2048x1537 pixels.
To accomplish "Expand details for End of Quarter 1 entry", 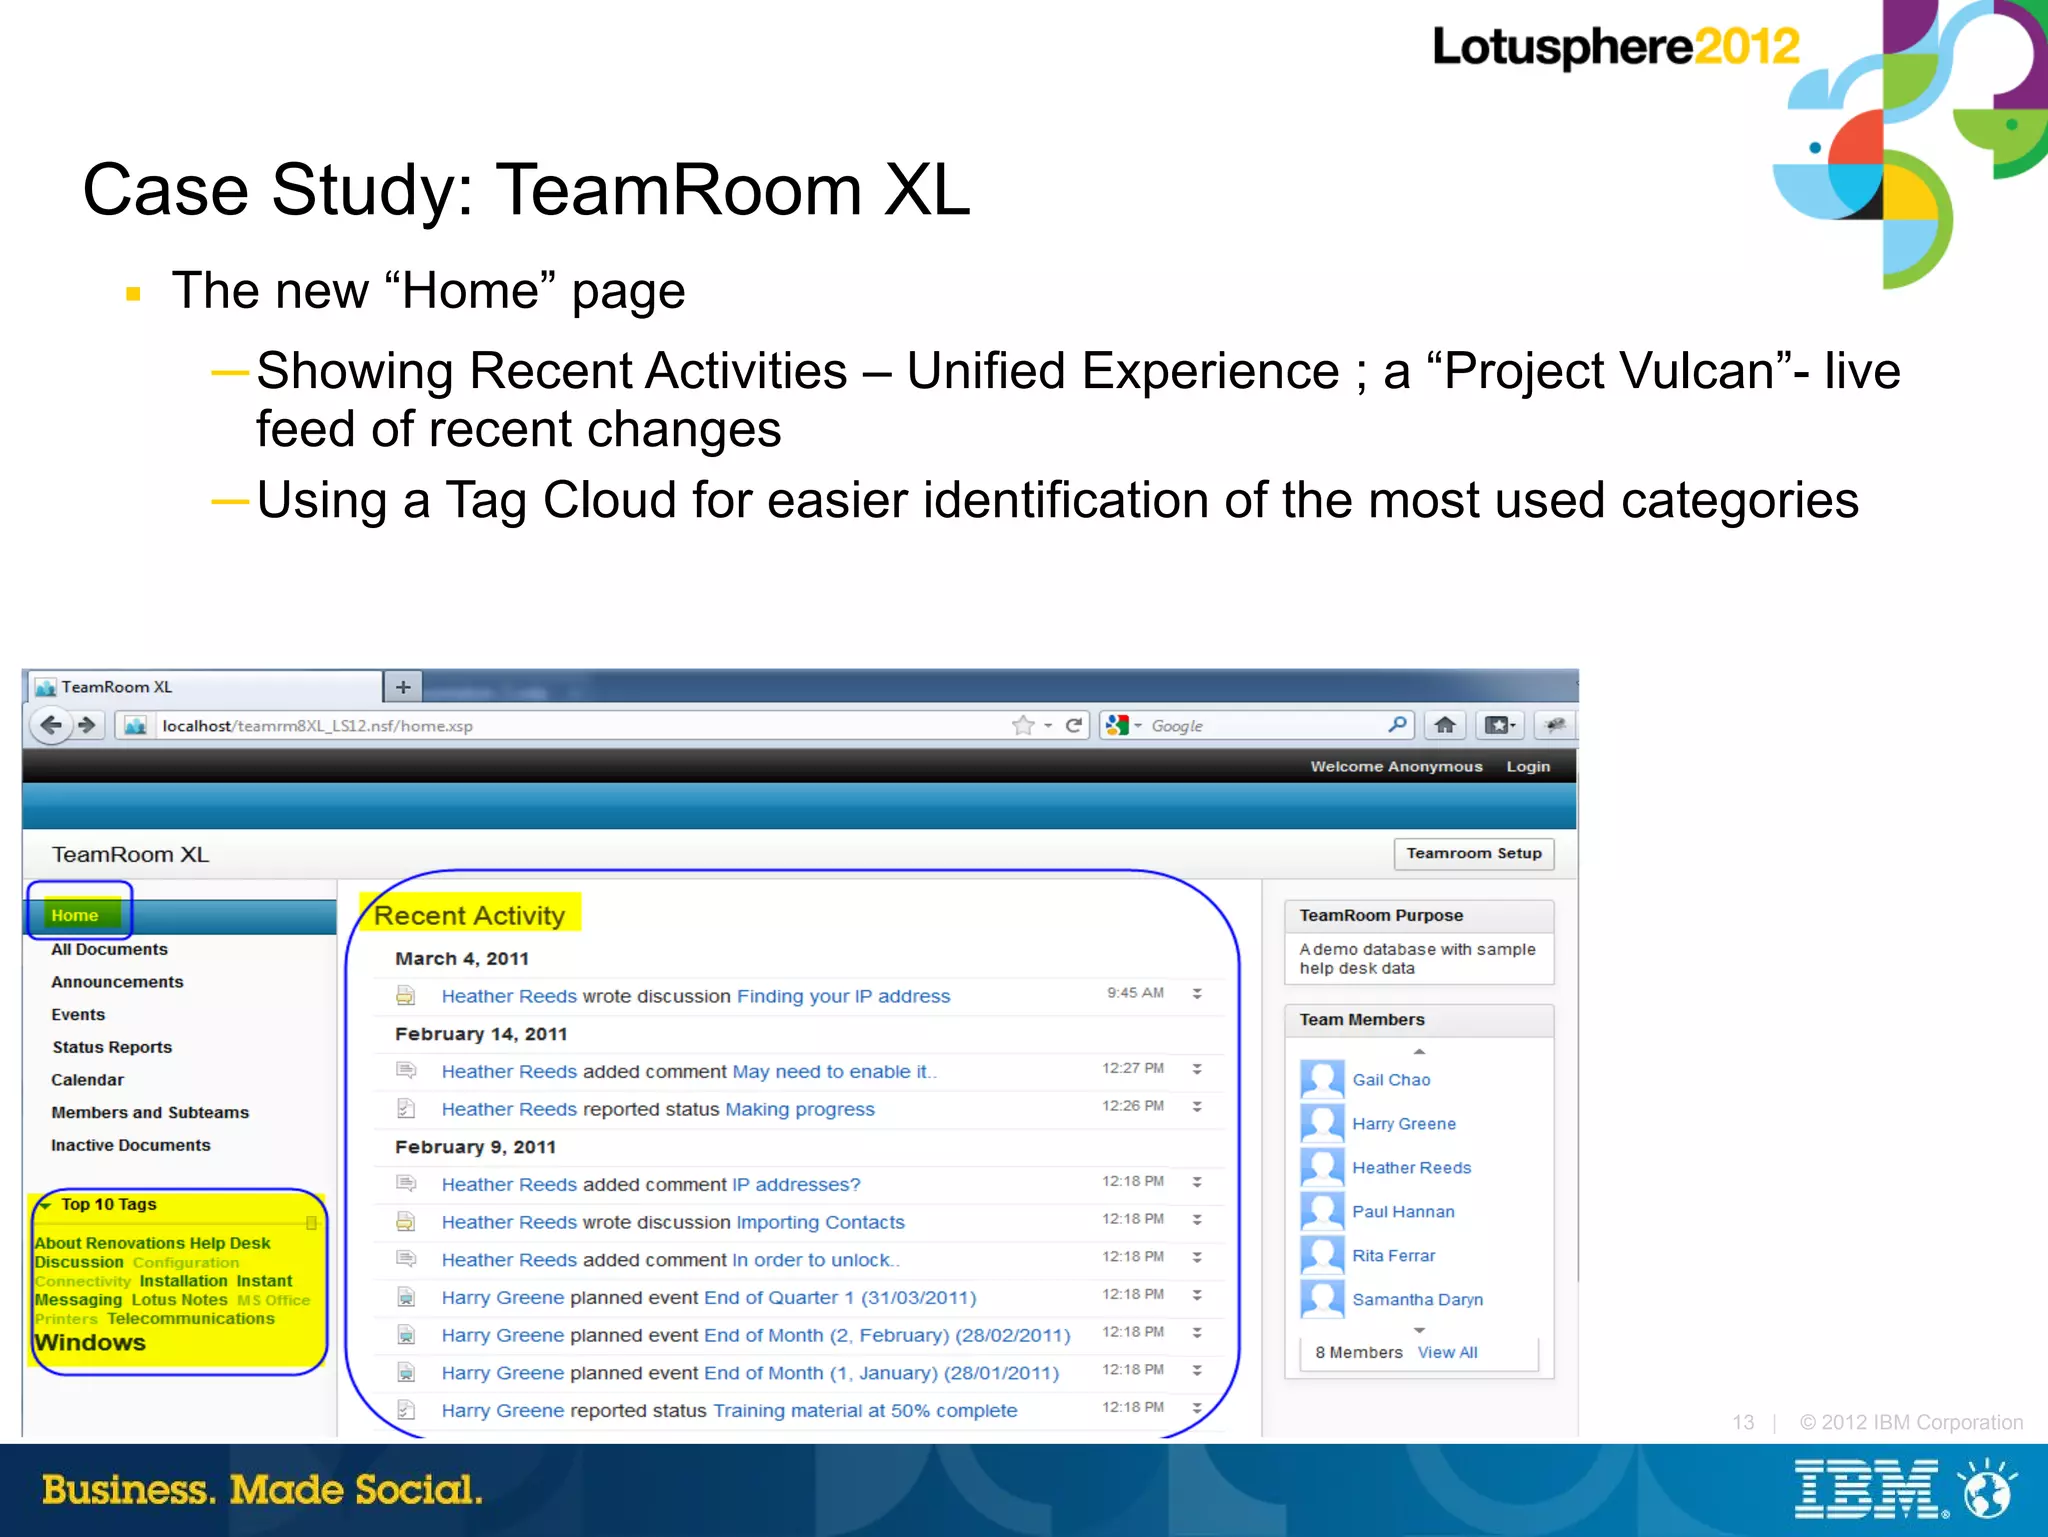I will [1197, 1295].
